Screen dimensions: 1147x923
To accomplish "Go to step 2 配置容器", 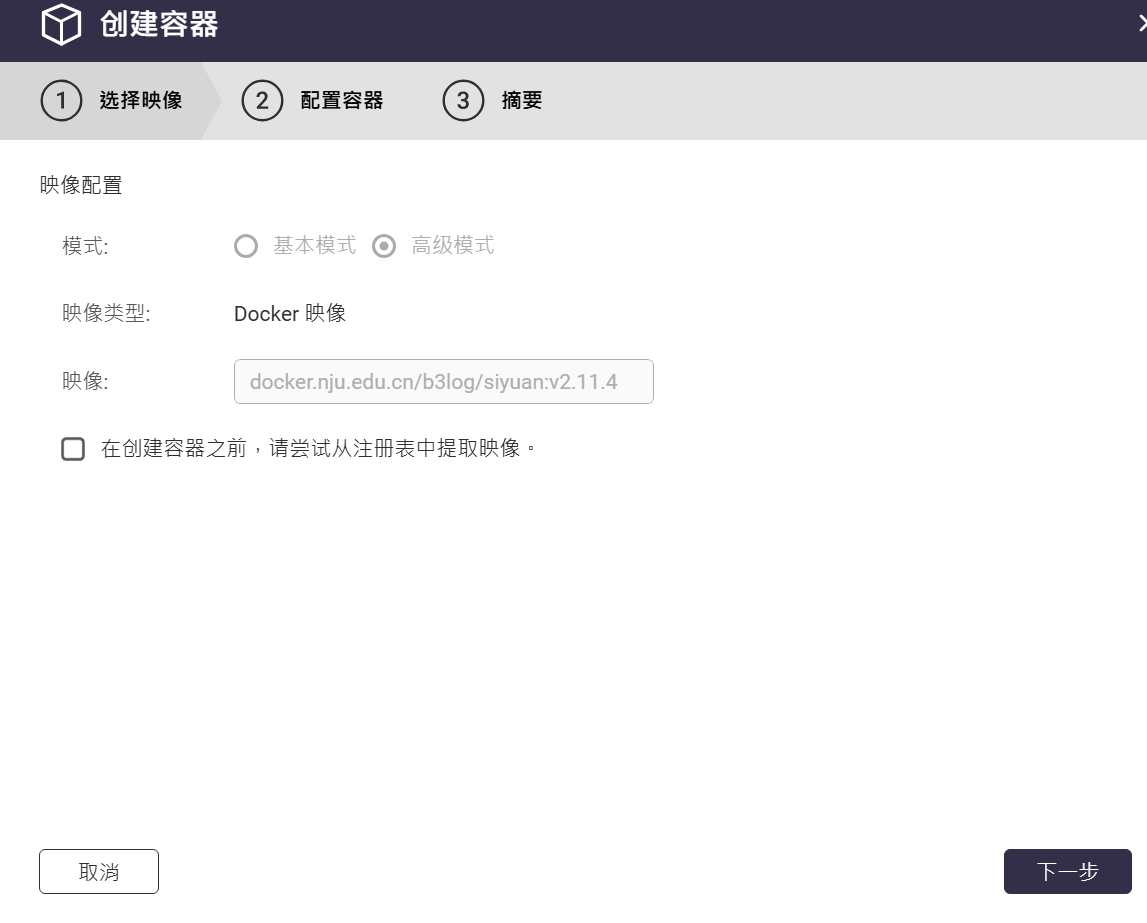I will (x=312, y=100).
